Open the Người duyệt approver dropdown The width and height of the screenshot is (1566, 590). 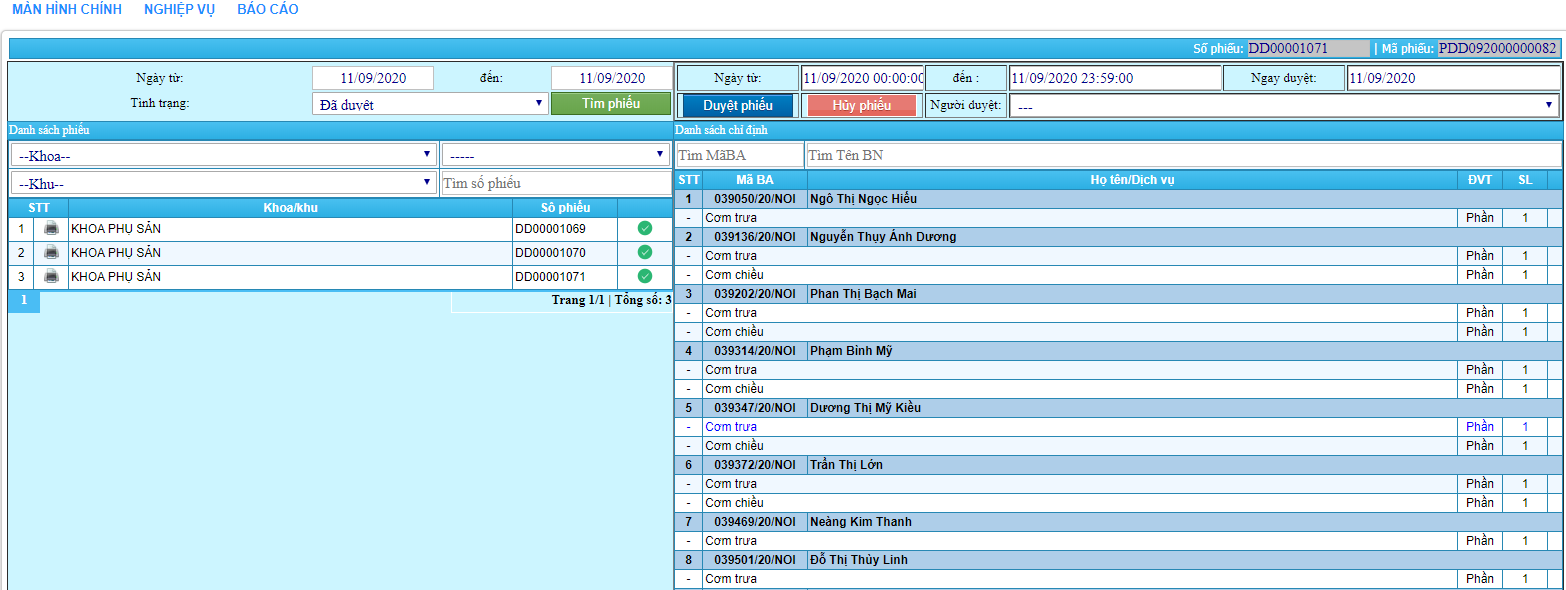pyautogui.click(x=1284, y=105)
